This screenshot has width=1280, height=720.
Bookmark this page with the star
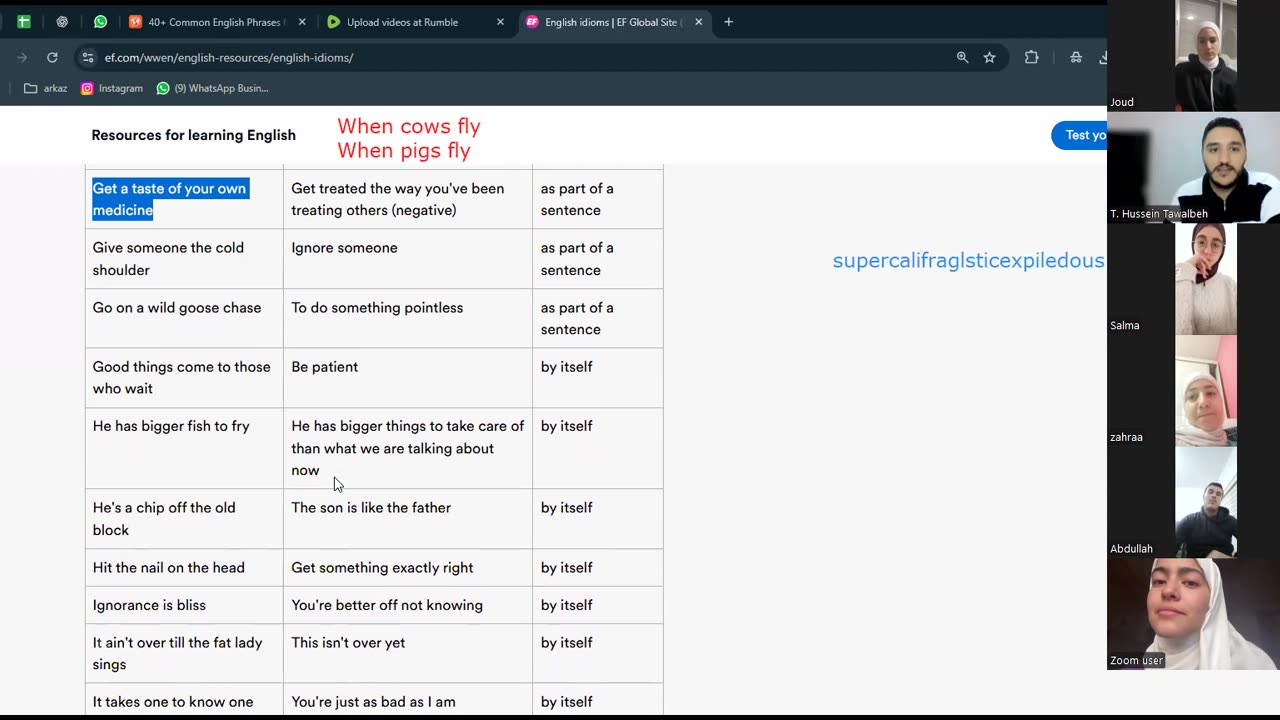(x=989, y=57)
